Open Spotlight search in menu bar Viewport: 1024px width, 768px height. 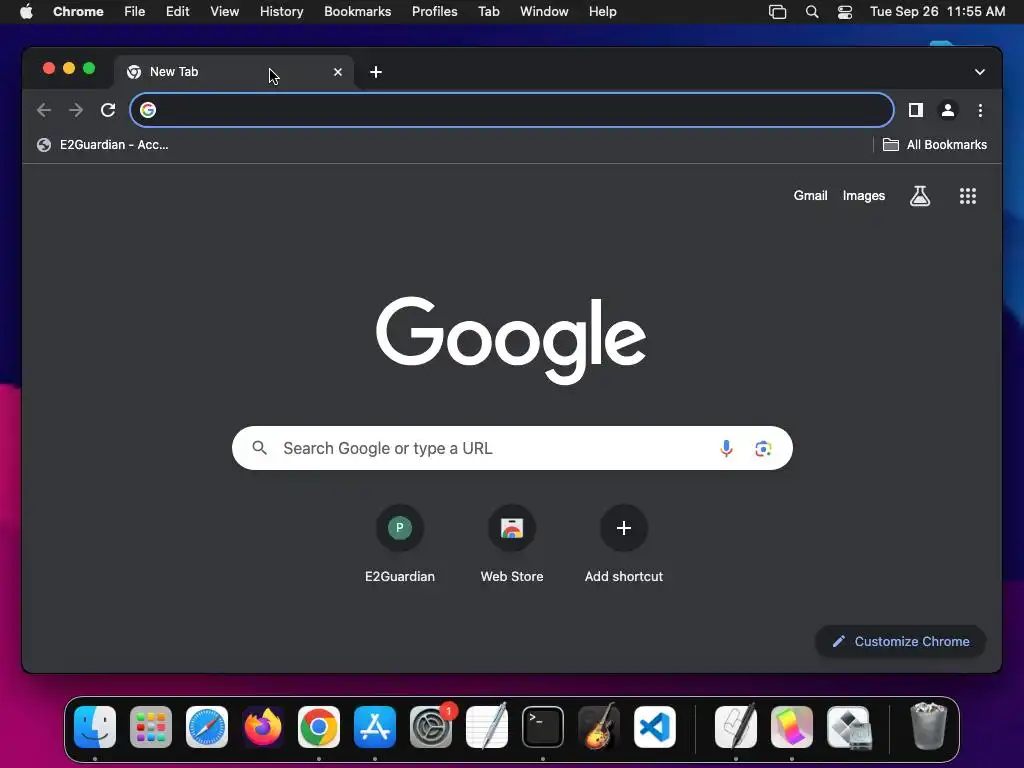[x=812, y=12]
